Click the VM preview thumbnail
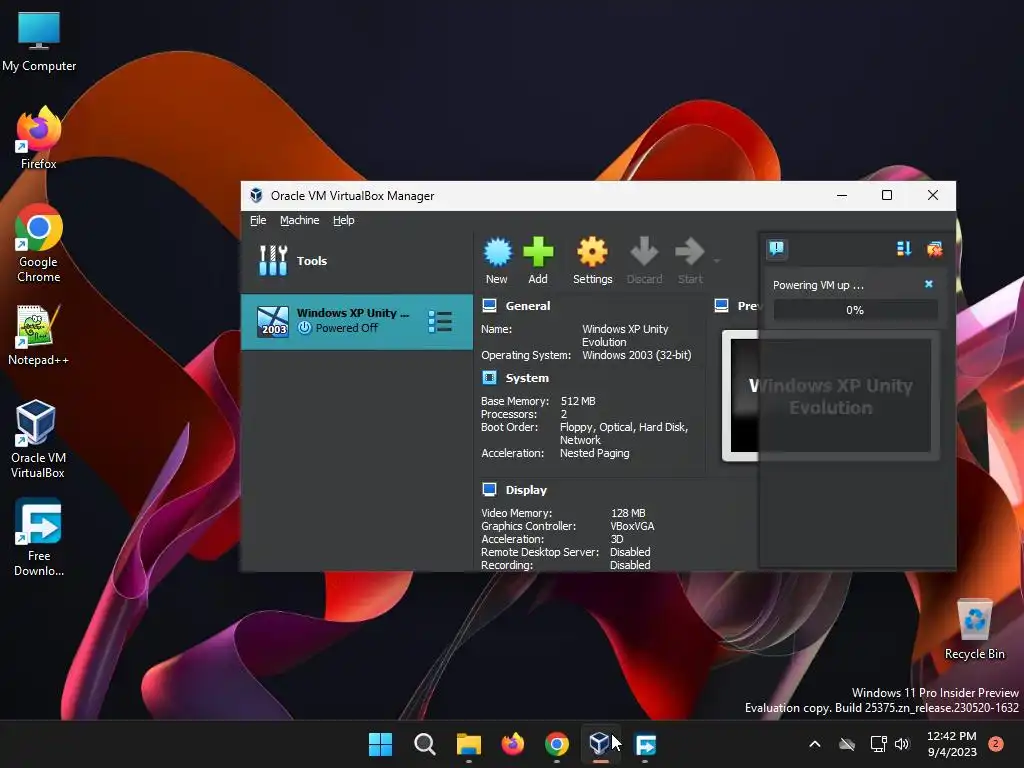1024x768 pixels. [831, 396]
